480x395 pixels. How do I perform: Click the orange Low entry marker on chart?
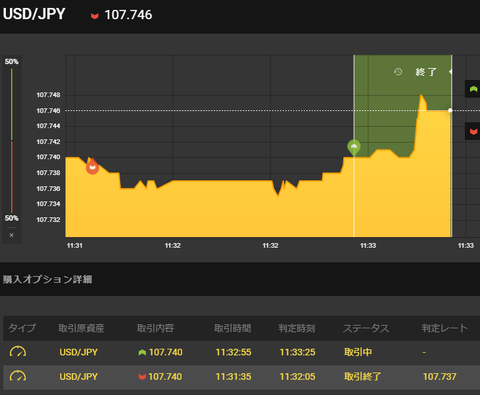coord(92,166)
